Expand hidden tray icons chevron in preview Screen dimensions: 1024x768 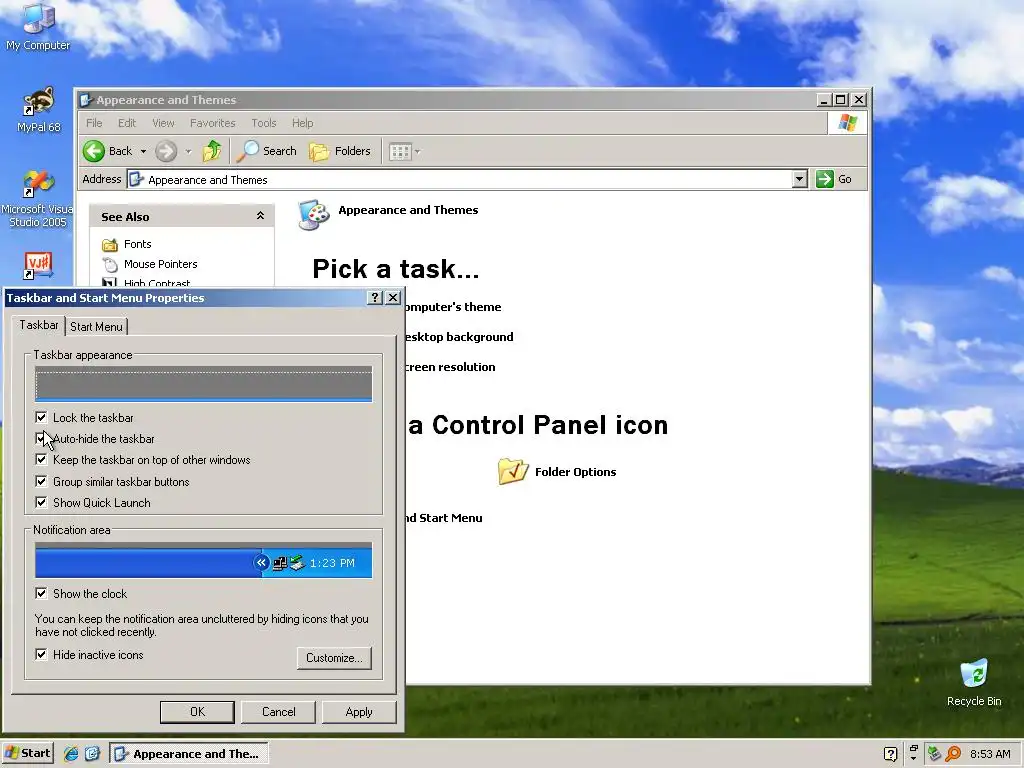[x=261, y=562]
